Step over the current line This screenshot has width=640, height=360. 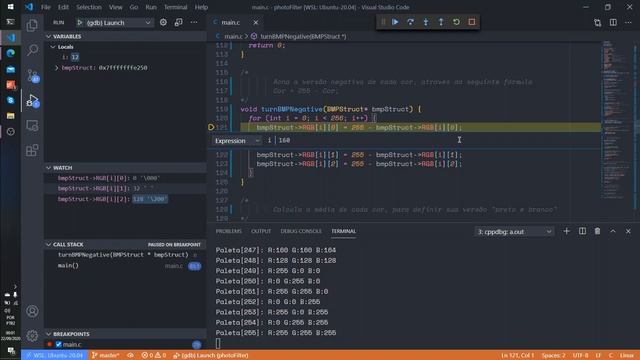[x=410, y=22]
